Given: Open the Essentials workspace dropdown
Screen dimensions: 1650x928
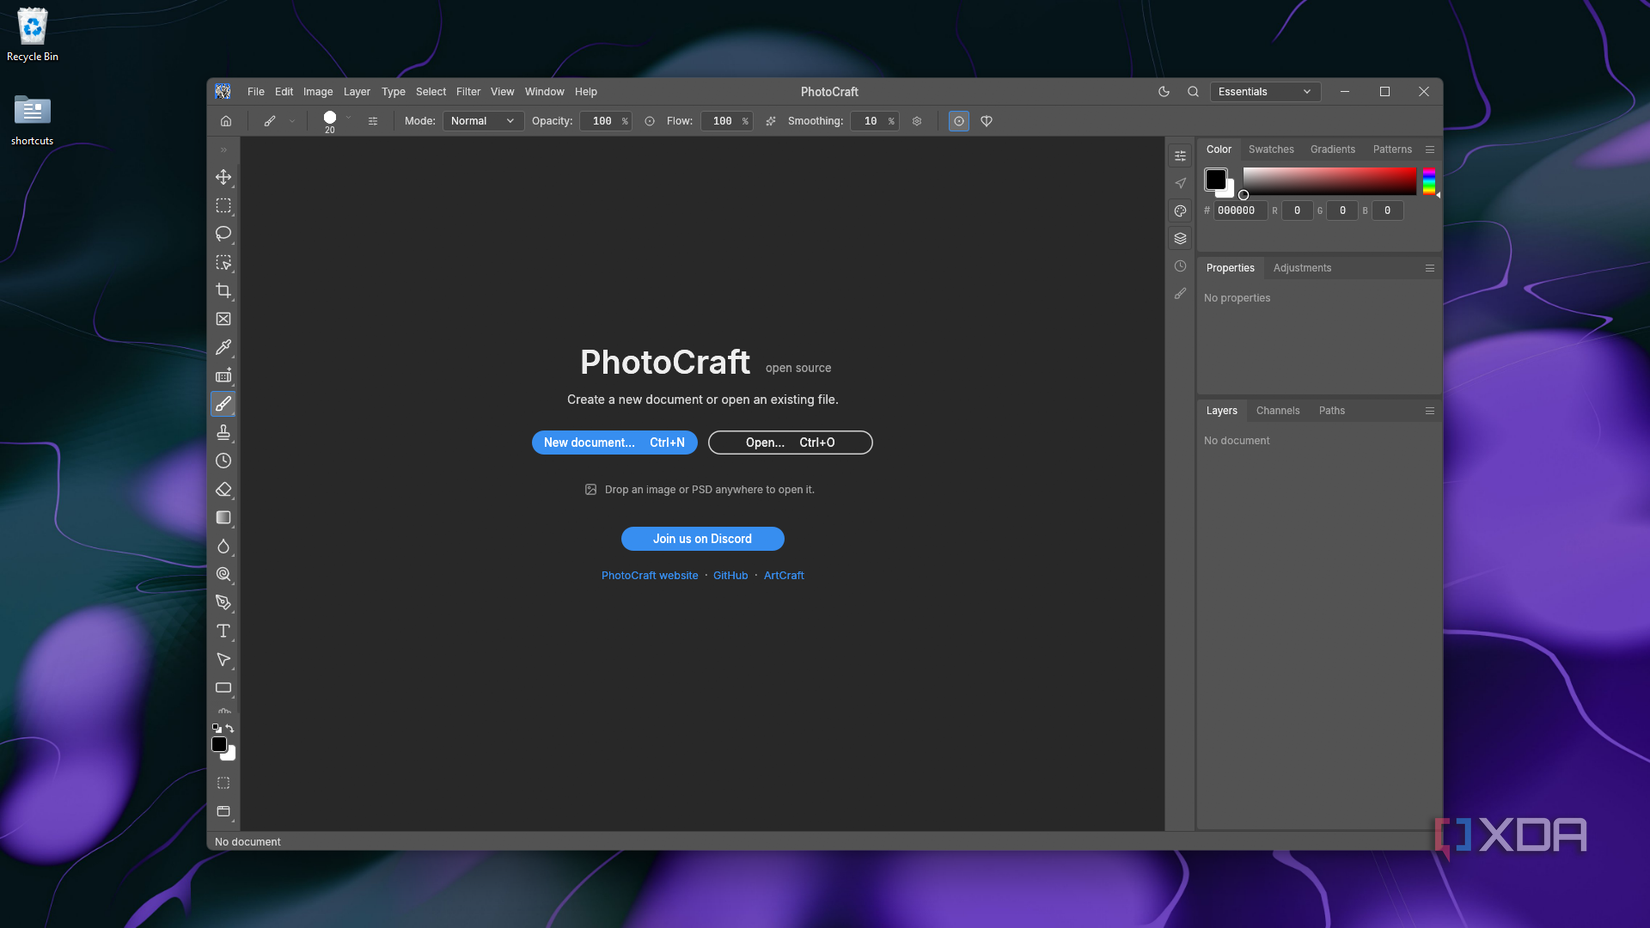Looking at the screenshot, I should click(1265, 91).
